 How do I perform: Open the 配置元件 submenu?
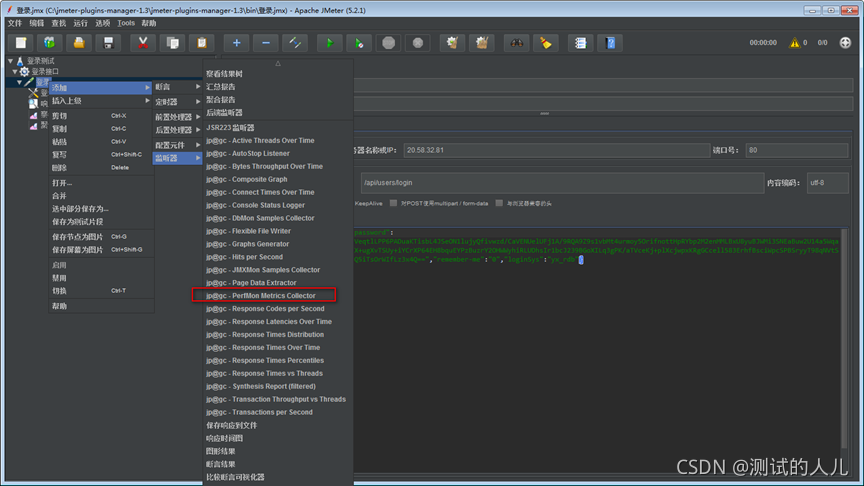[x=177, y=145]
